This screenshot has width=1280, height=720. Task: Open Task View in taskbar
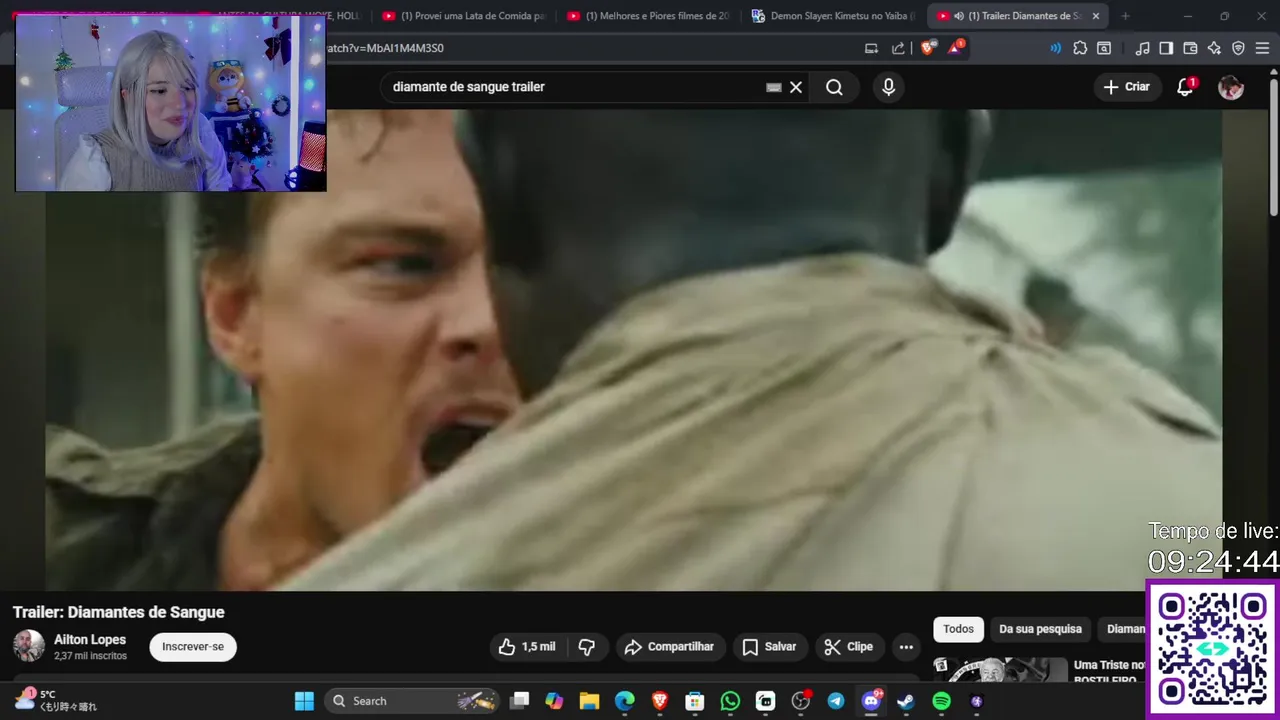coord(519,701)
